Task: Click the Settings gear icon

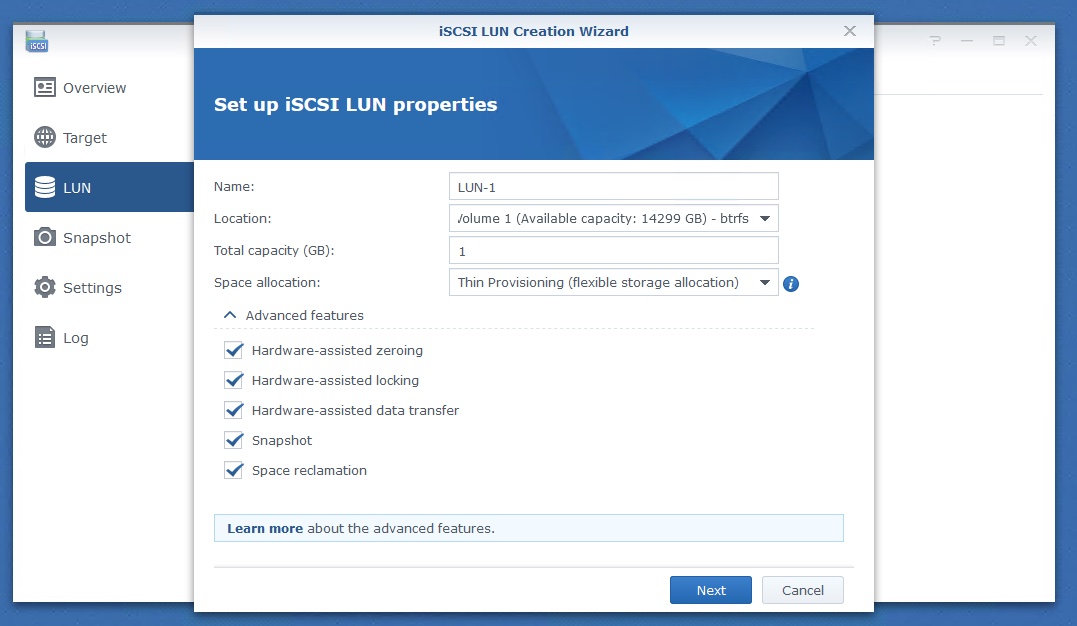Action: tap(45, 288)
